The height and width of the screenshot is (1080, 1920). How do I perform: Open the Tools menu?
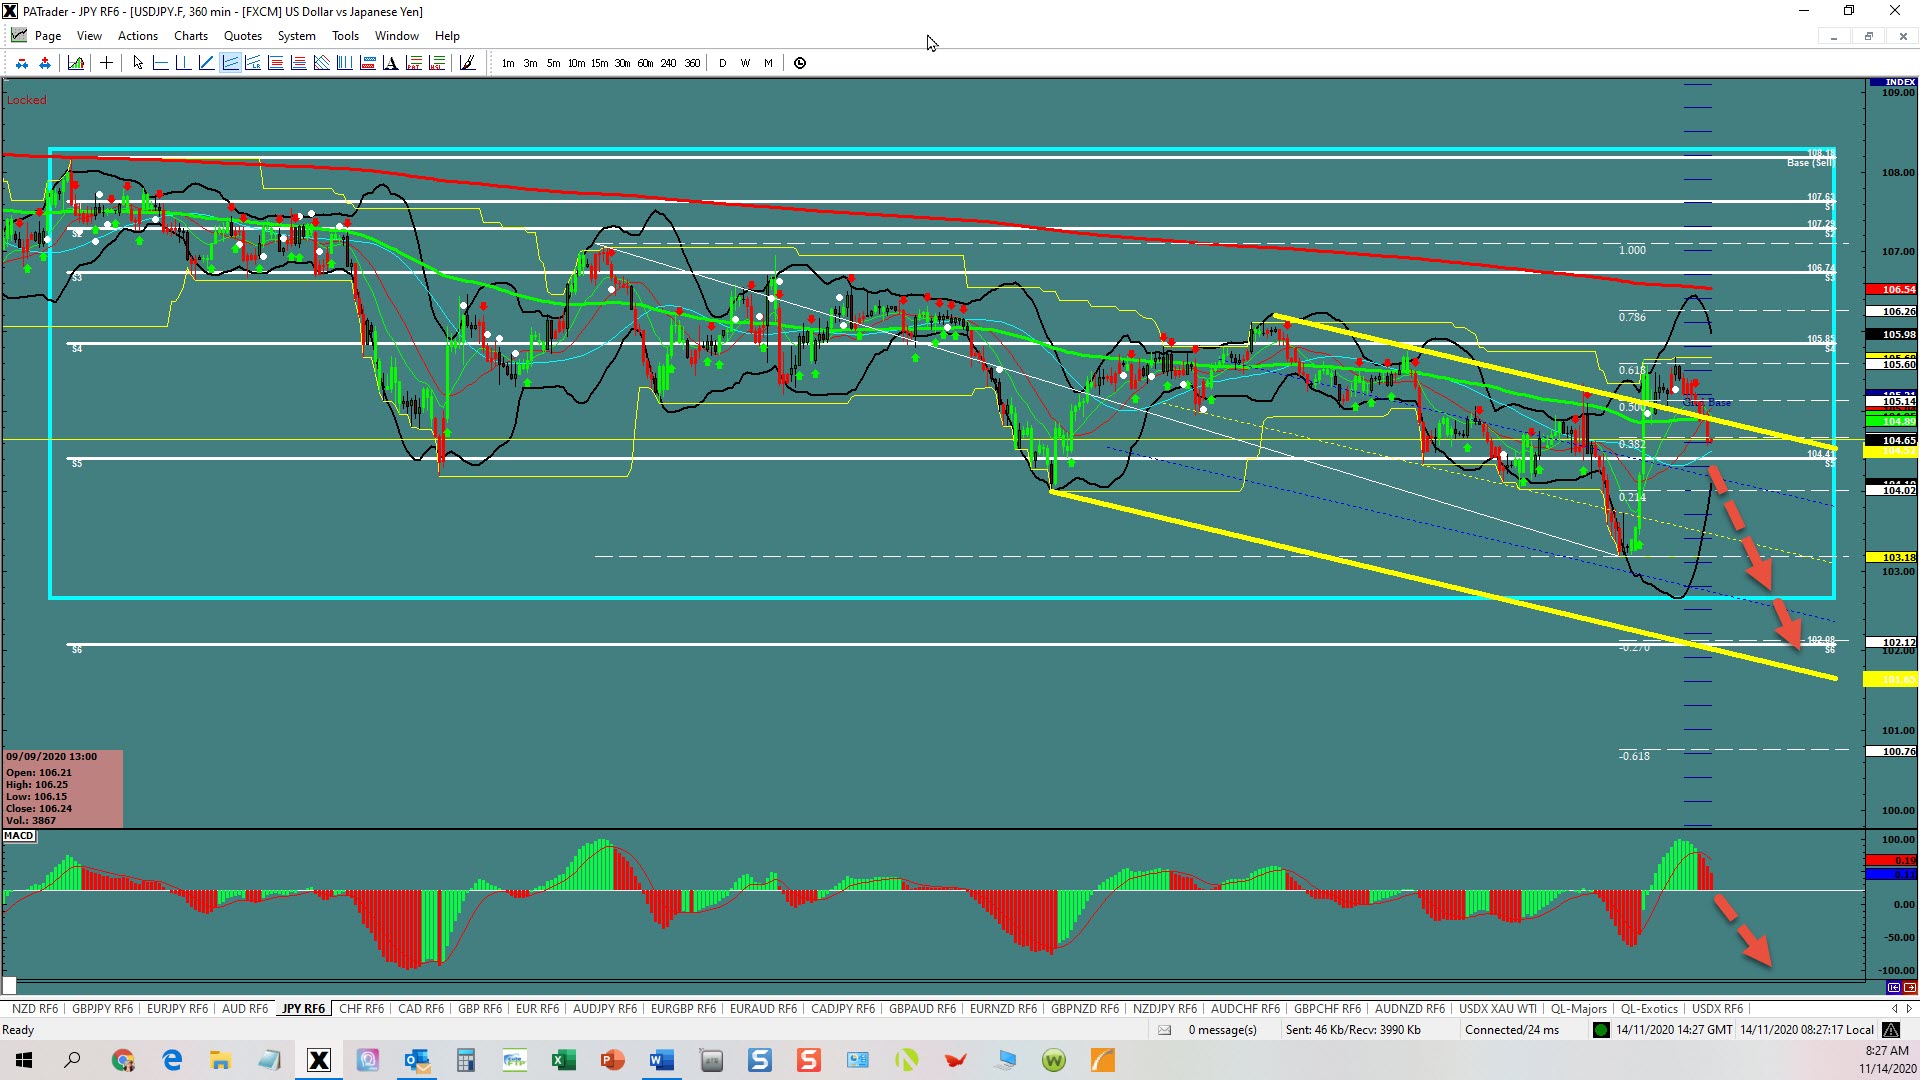coord(345,36)
